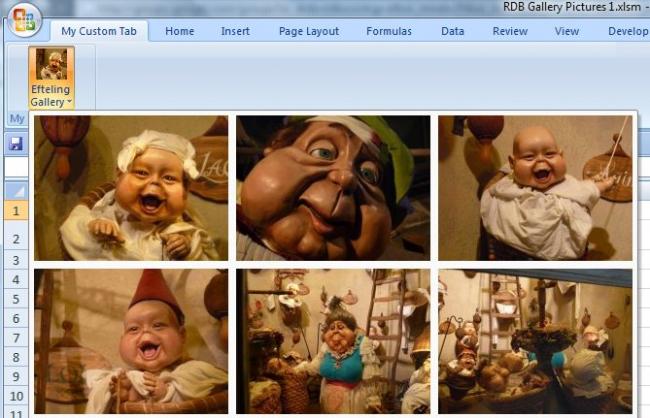Click the row 5 header
This screenshot has width=650, height=418.
[15, 299]
